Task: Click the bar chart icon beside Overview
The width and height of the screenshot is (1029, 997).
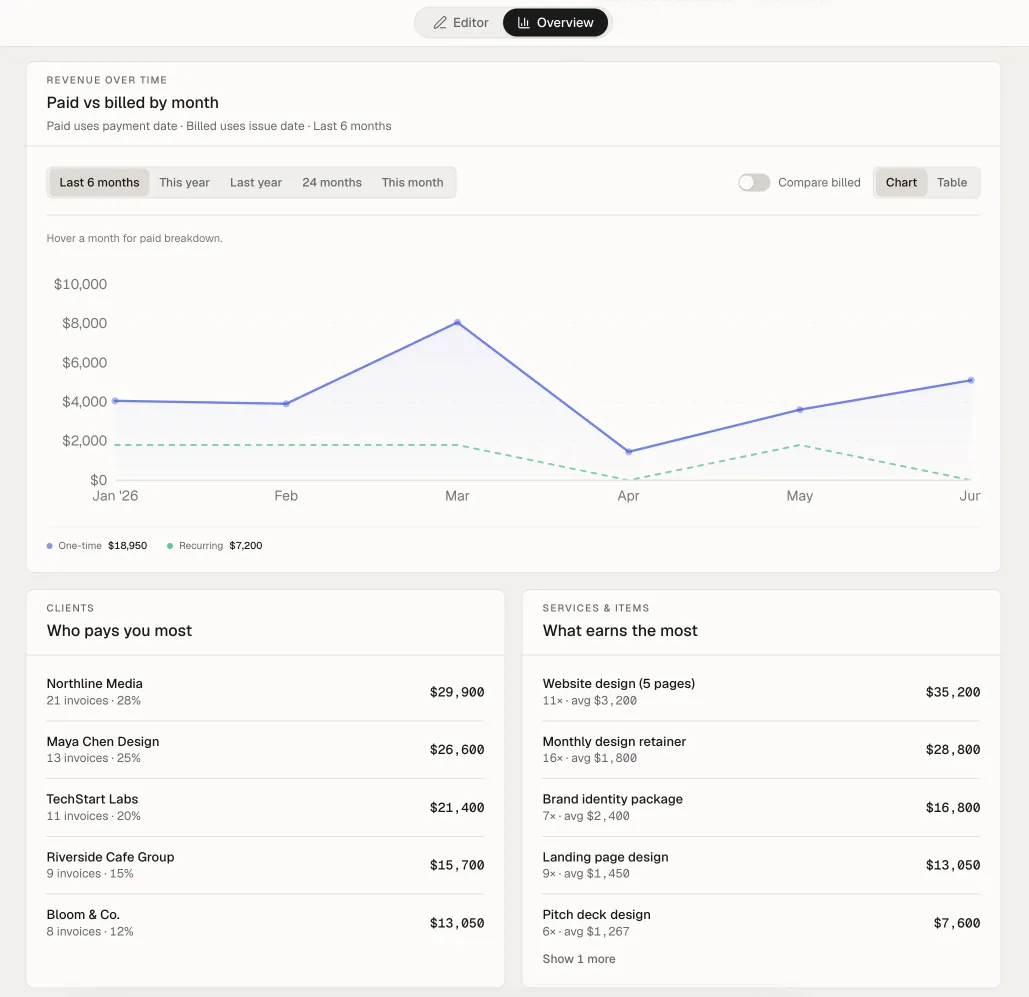Action: 523,22
